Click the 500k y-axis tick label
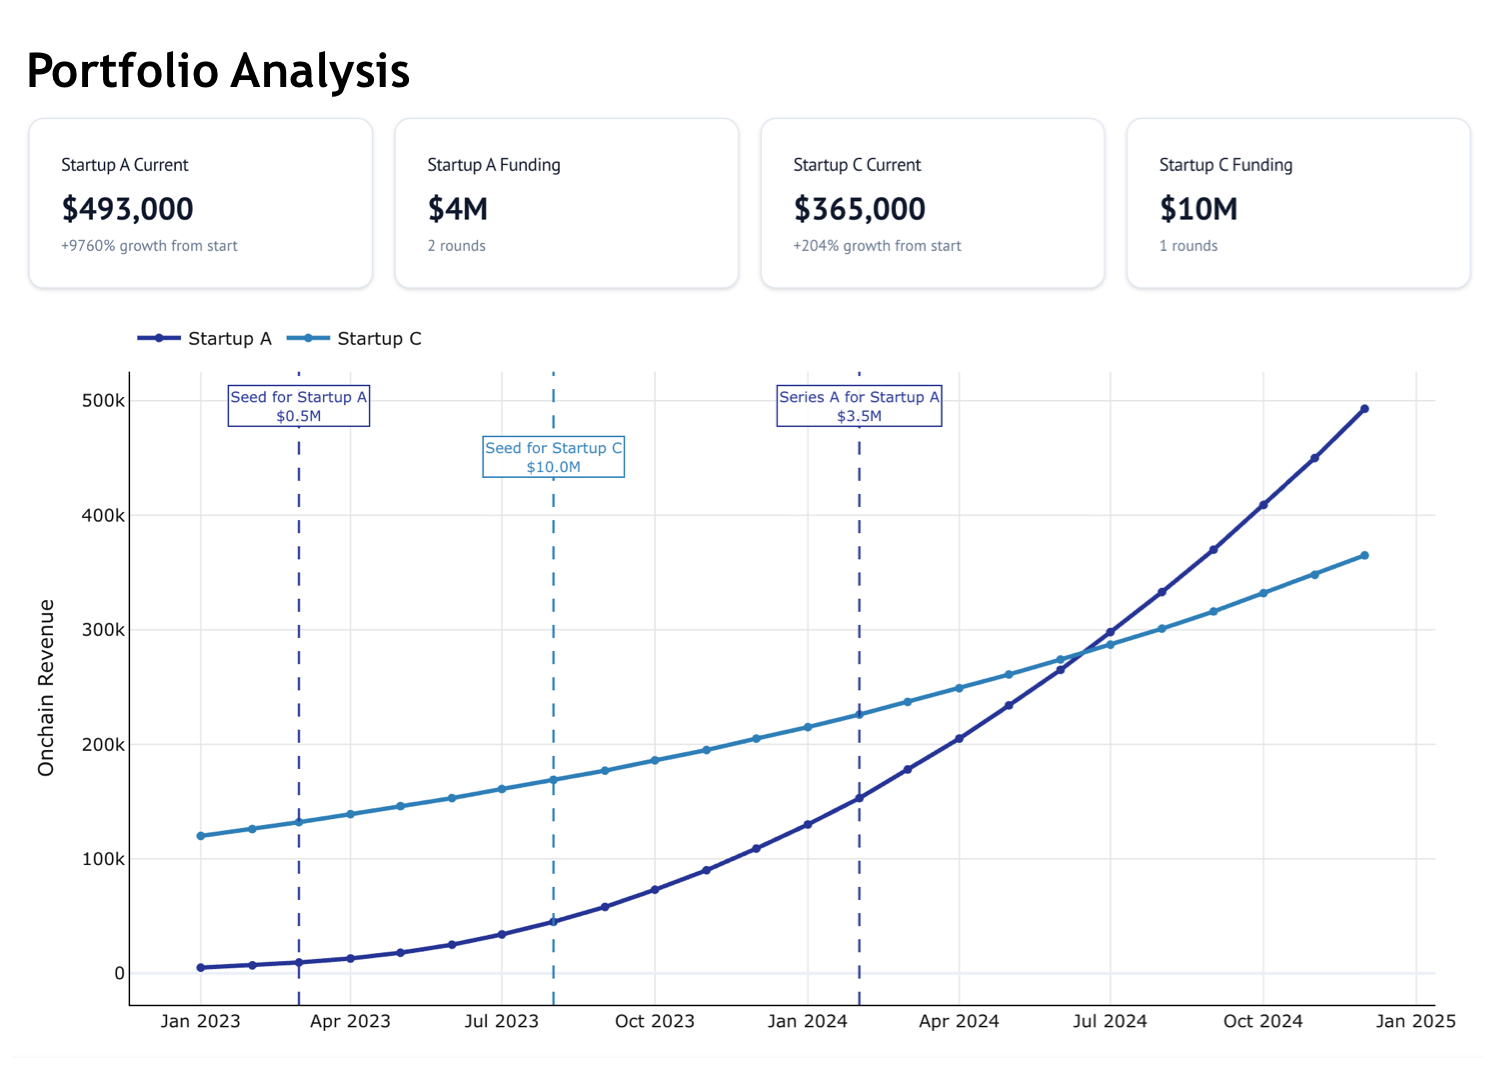Screen dimensions: 1500x1080 103,401
